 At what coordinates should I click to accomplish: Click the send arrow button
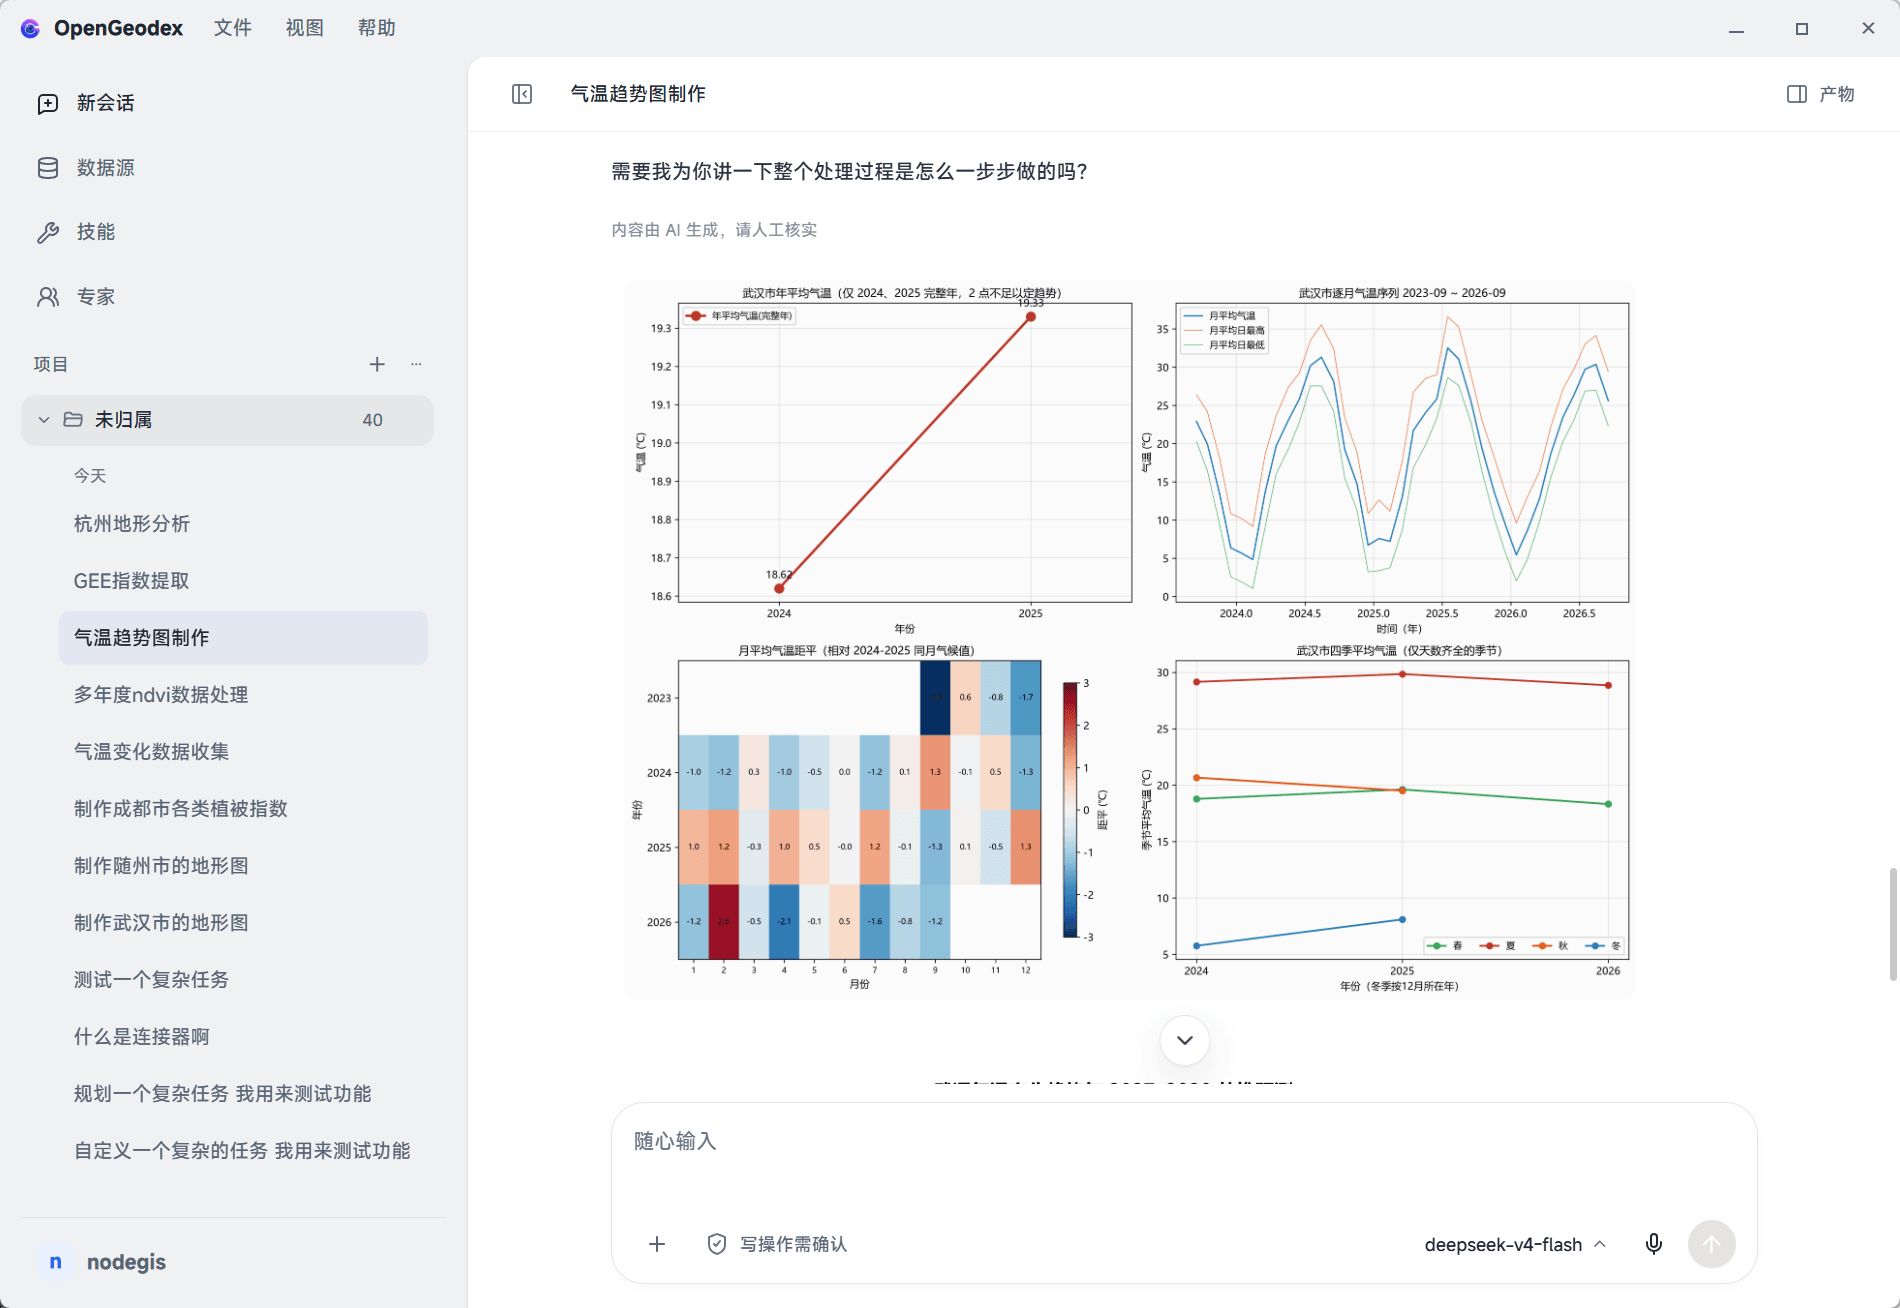tap(1712, 1244)
